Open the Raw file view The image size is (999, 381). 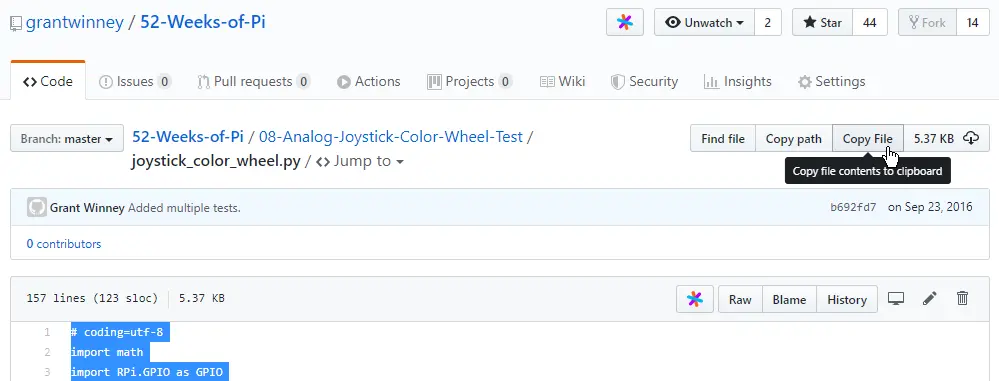740,299
